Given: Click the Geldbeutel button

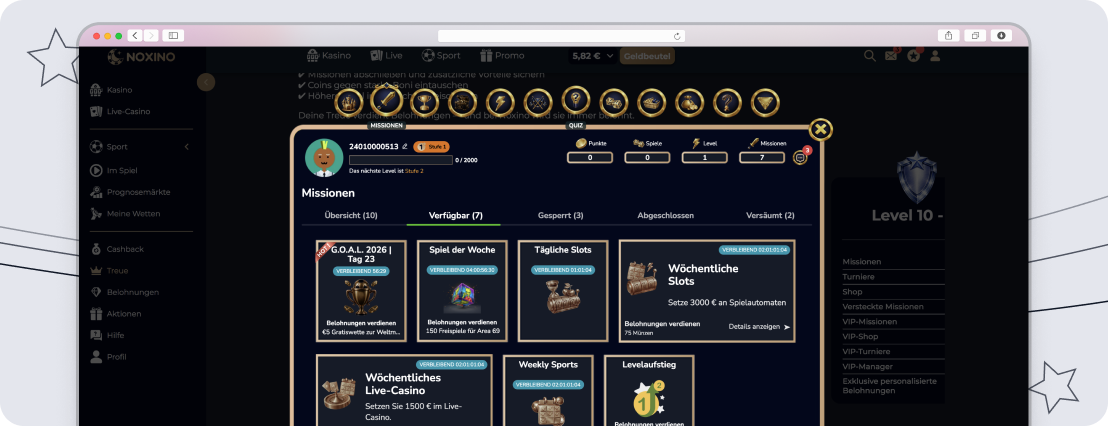Looking at the screenshot, I should 647,56.
